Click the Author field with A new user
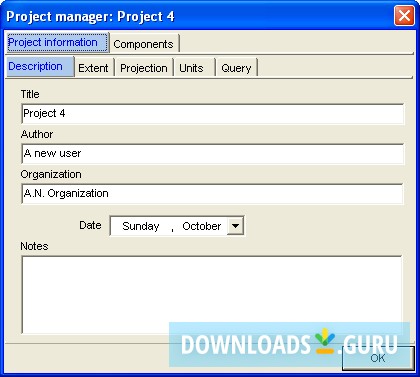The image size is (420, 377). tap(212, 154)
